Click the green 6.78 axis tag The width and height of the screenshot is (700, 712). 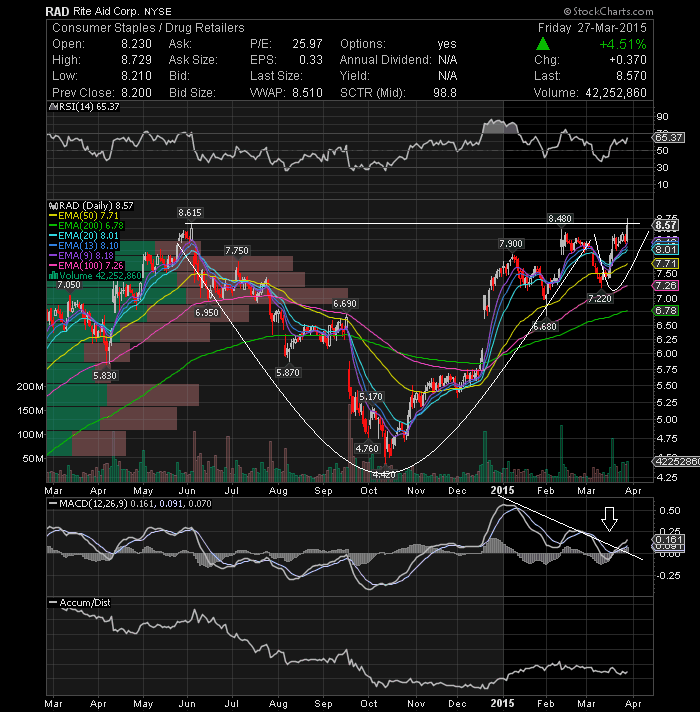click(x=665, y=311)
